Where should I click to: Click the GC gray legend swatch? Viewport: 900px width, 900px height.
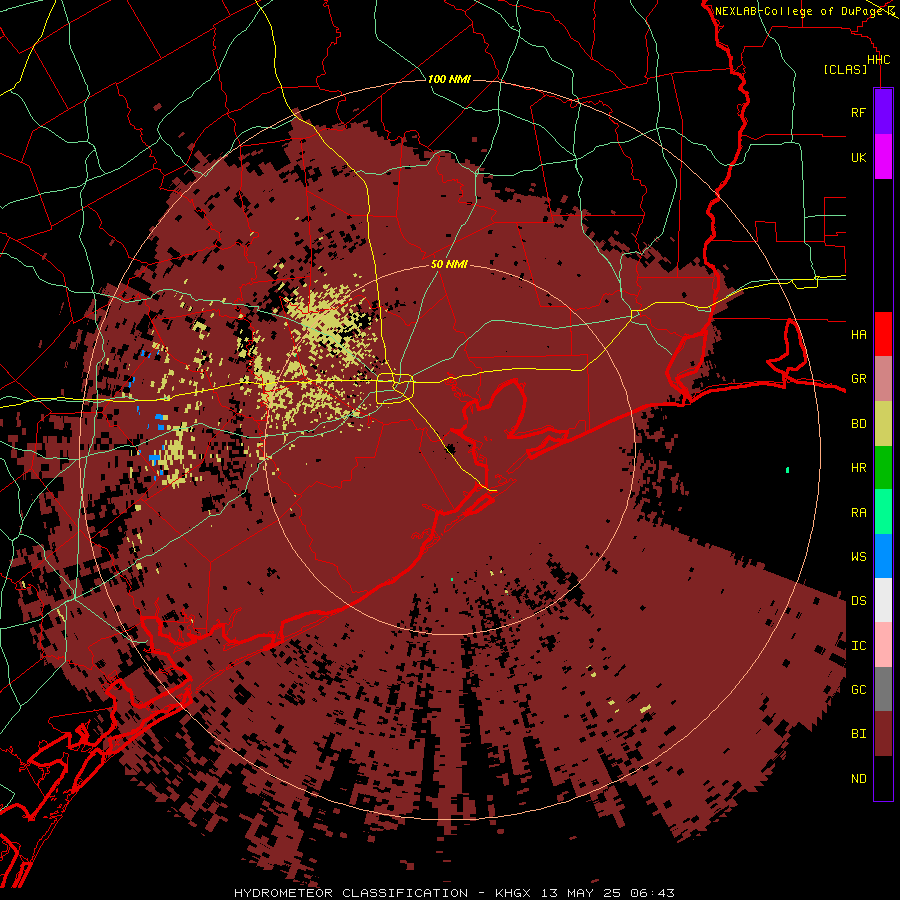883,689
